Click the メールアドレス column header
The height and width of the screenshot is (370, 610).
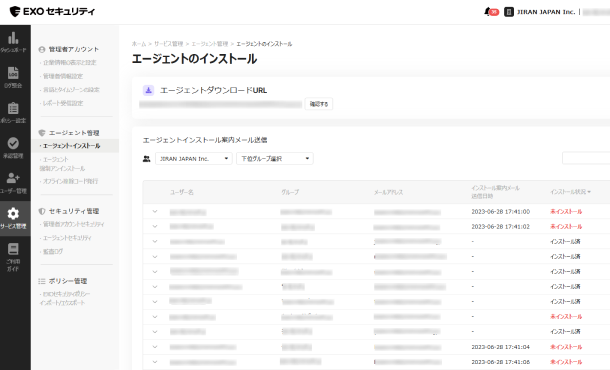pos(388,192)
